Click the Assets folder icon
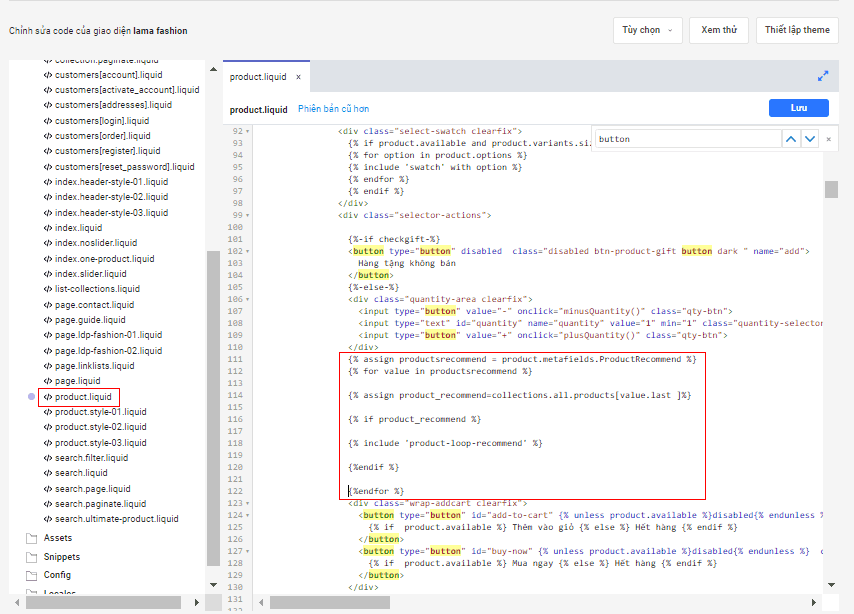 pyautogui.click(x=31, y=538)
